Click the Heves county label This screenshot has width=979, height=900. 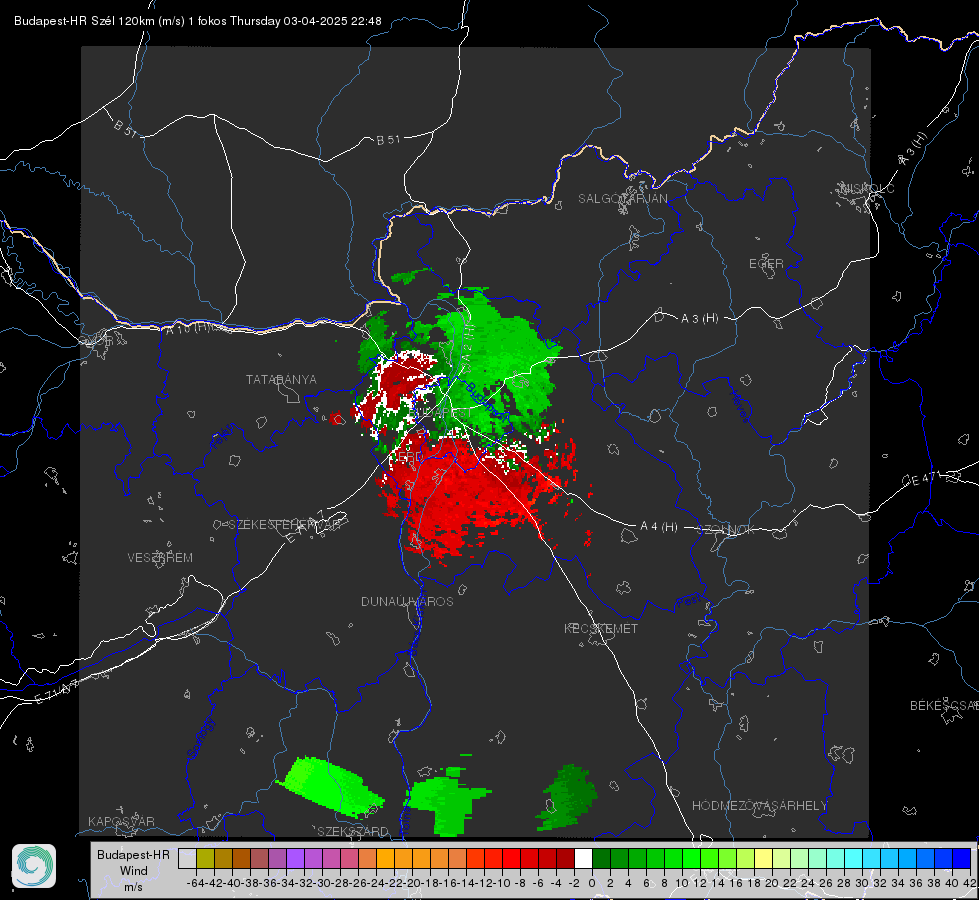[x=739, y=406]
